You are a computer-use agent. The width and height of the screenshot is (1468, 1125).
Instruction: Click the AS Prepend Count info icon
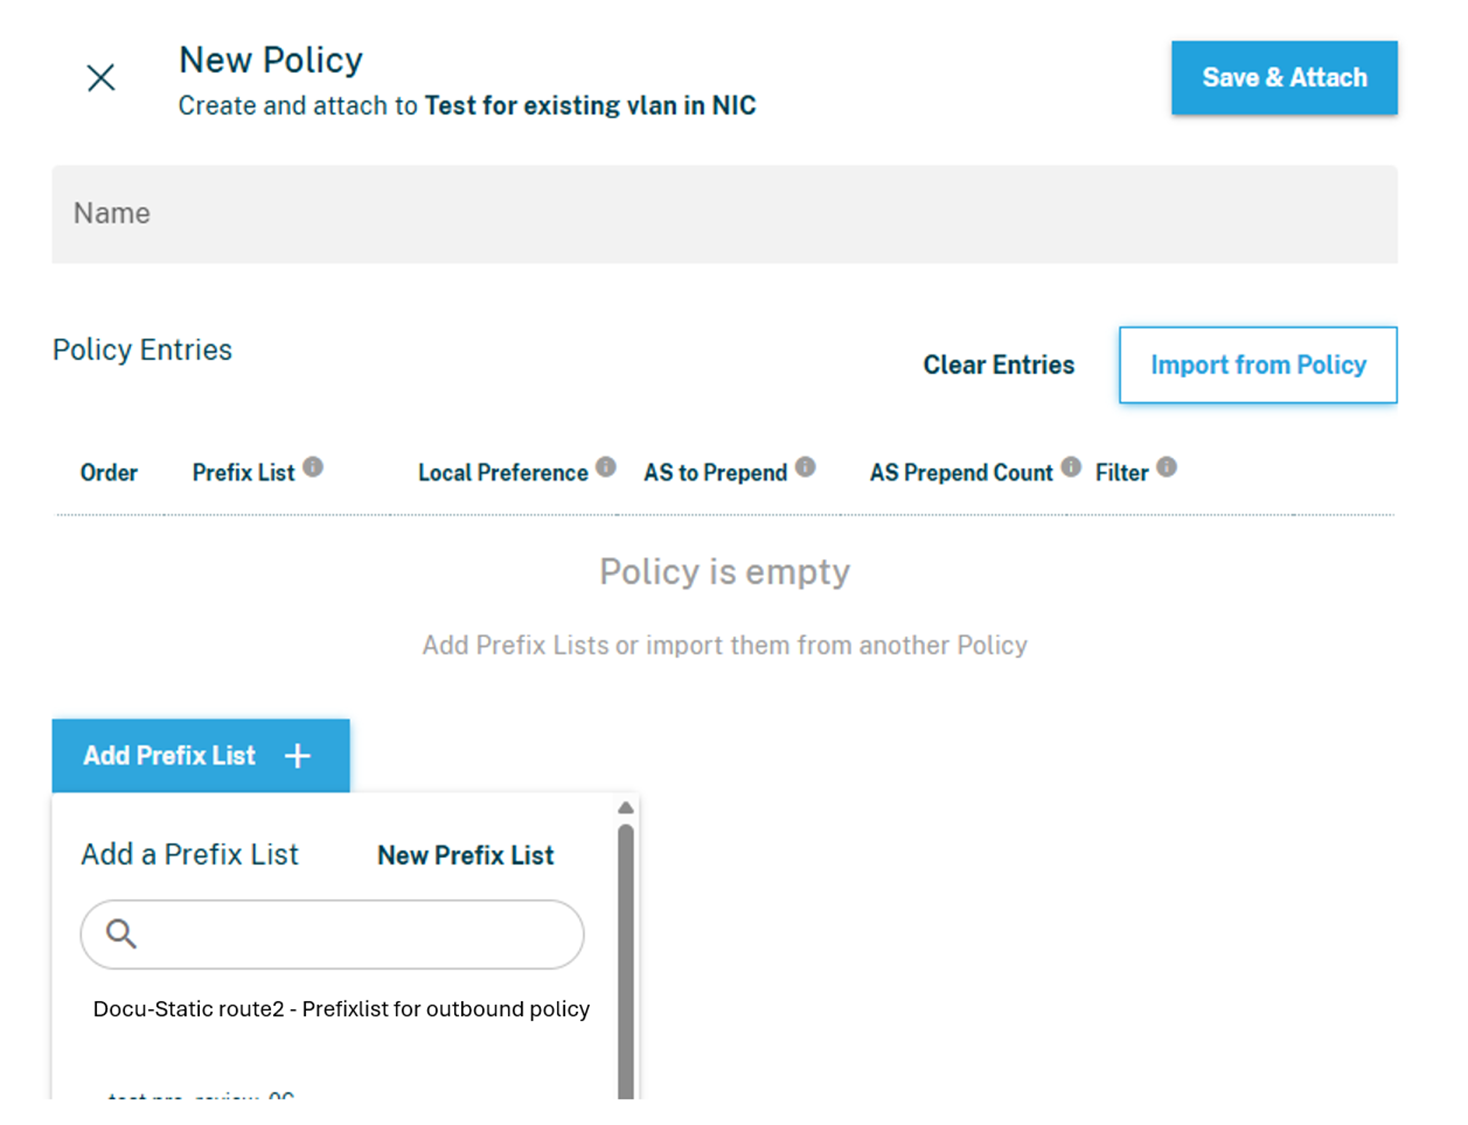pyautogui.click(x=1071, y=467)
